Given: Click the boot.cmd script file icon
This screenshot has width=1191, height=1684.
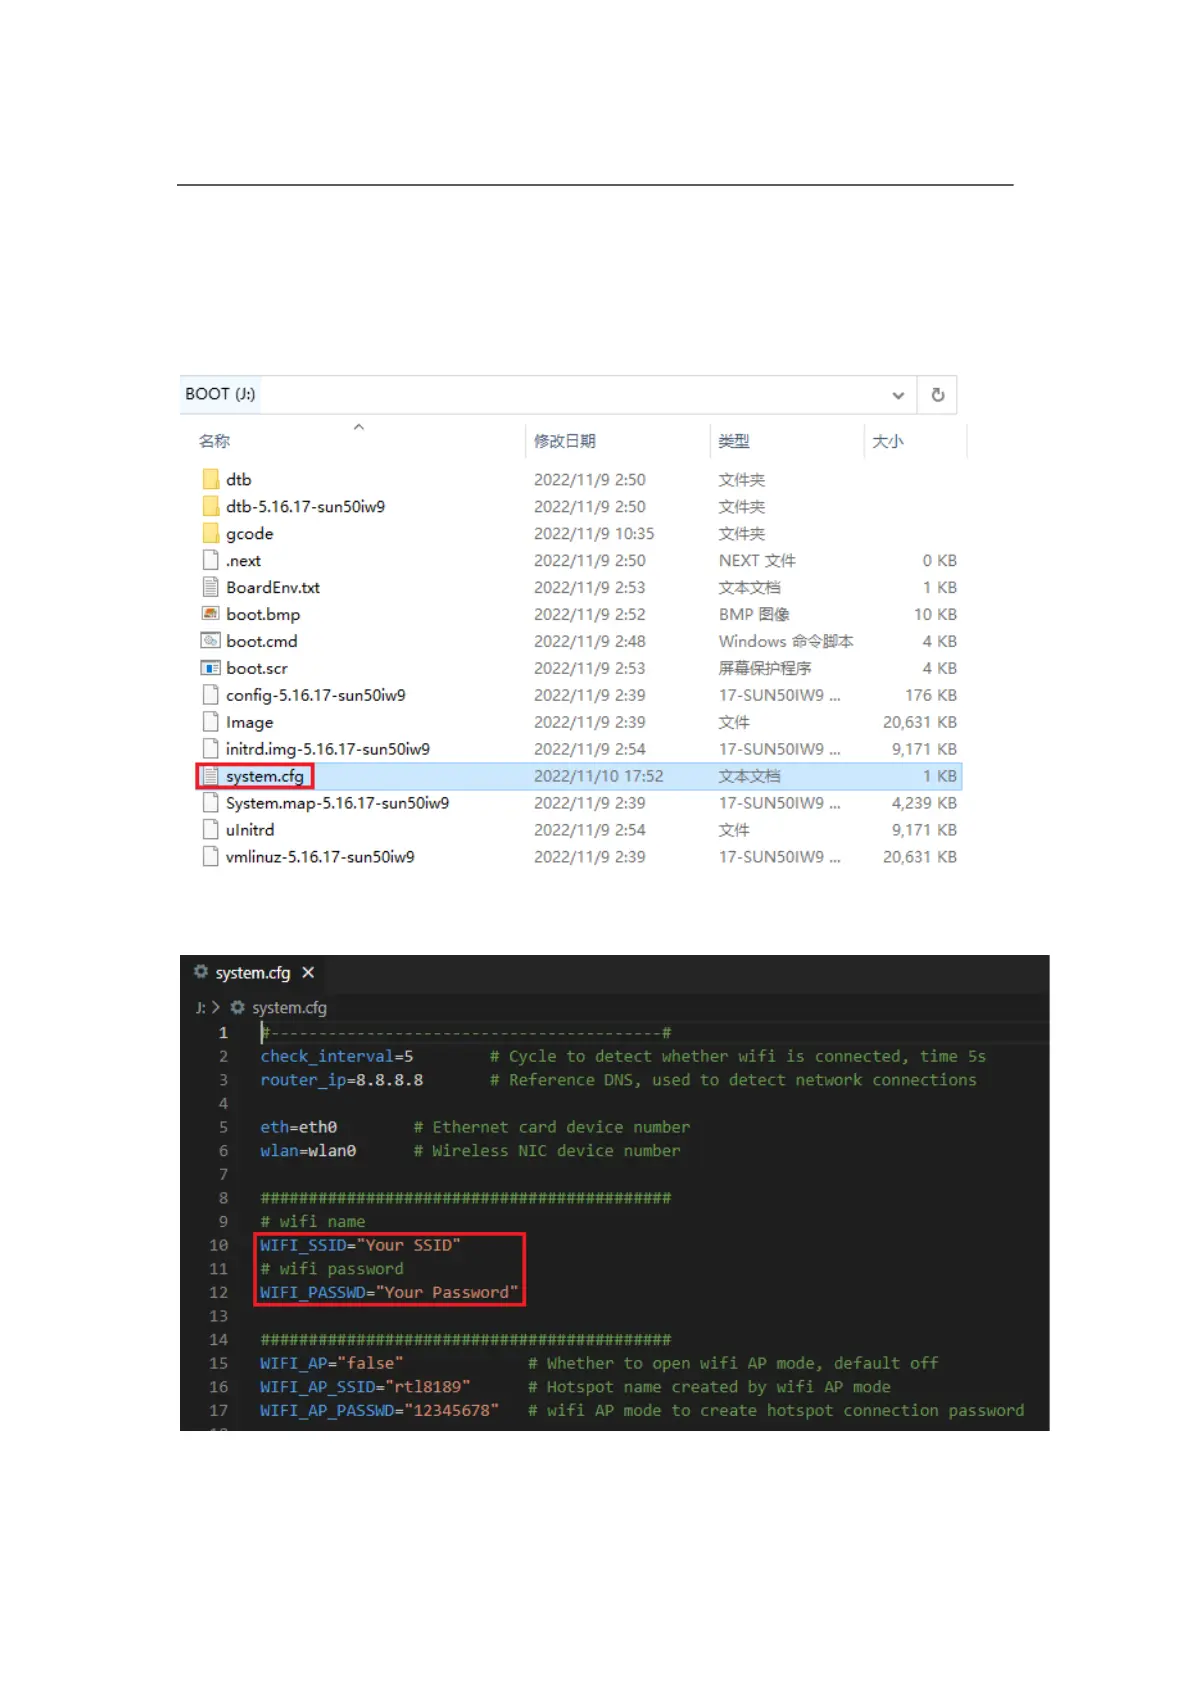Looking at the screenshot, I should click(210, 641).
